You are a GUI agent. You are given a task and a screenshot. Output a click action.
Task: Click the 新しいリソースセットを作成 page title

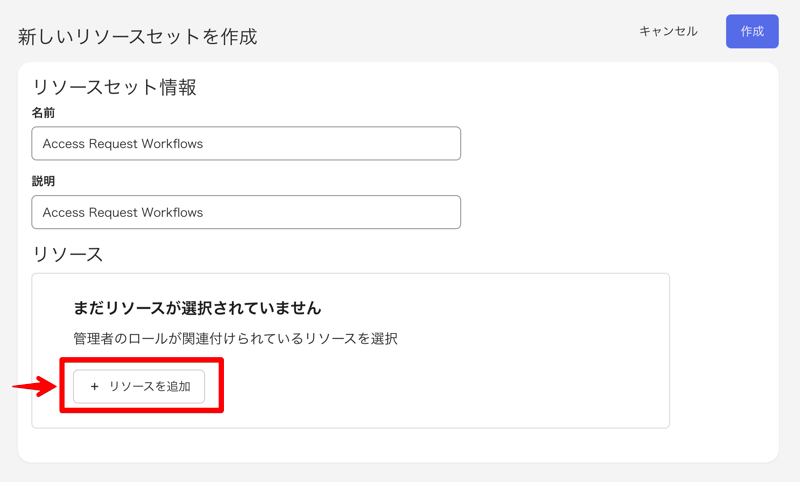(138, 37)
